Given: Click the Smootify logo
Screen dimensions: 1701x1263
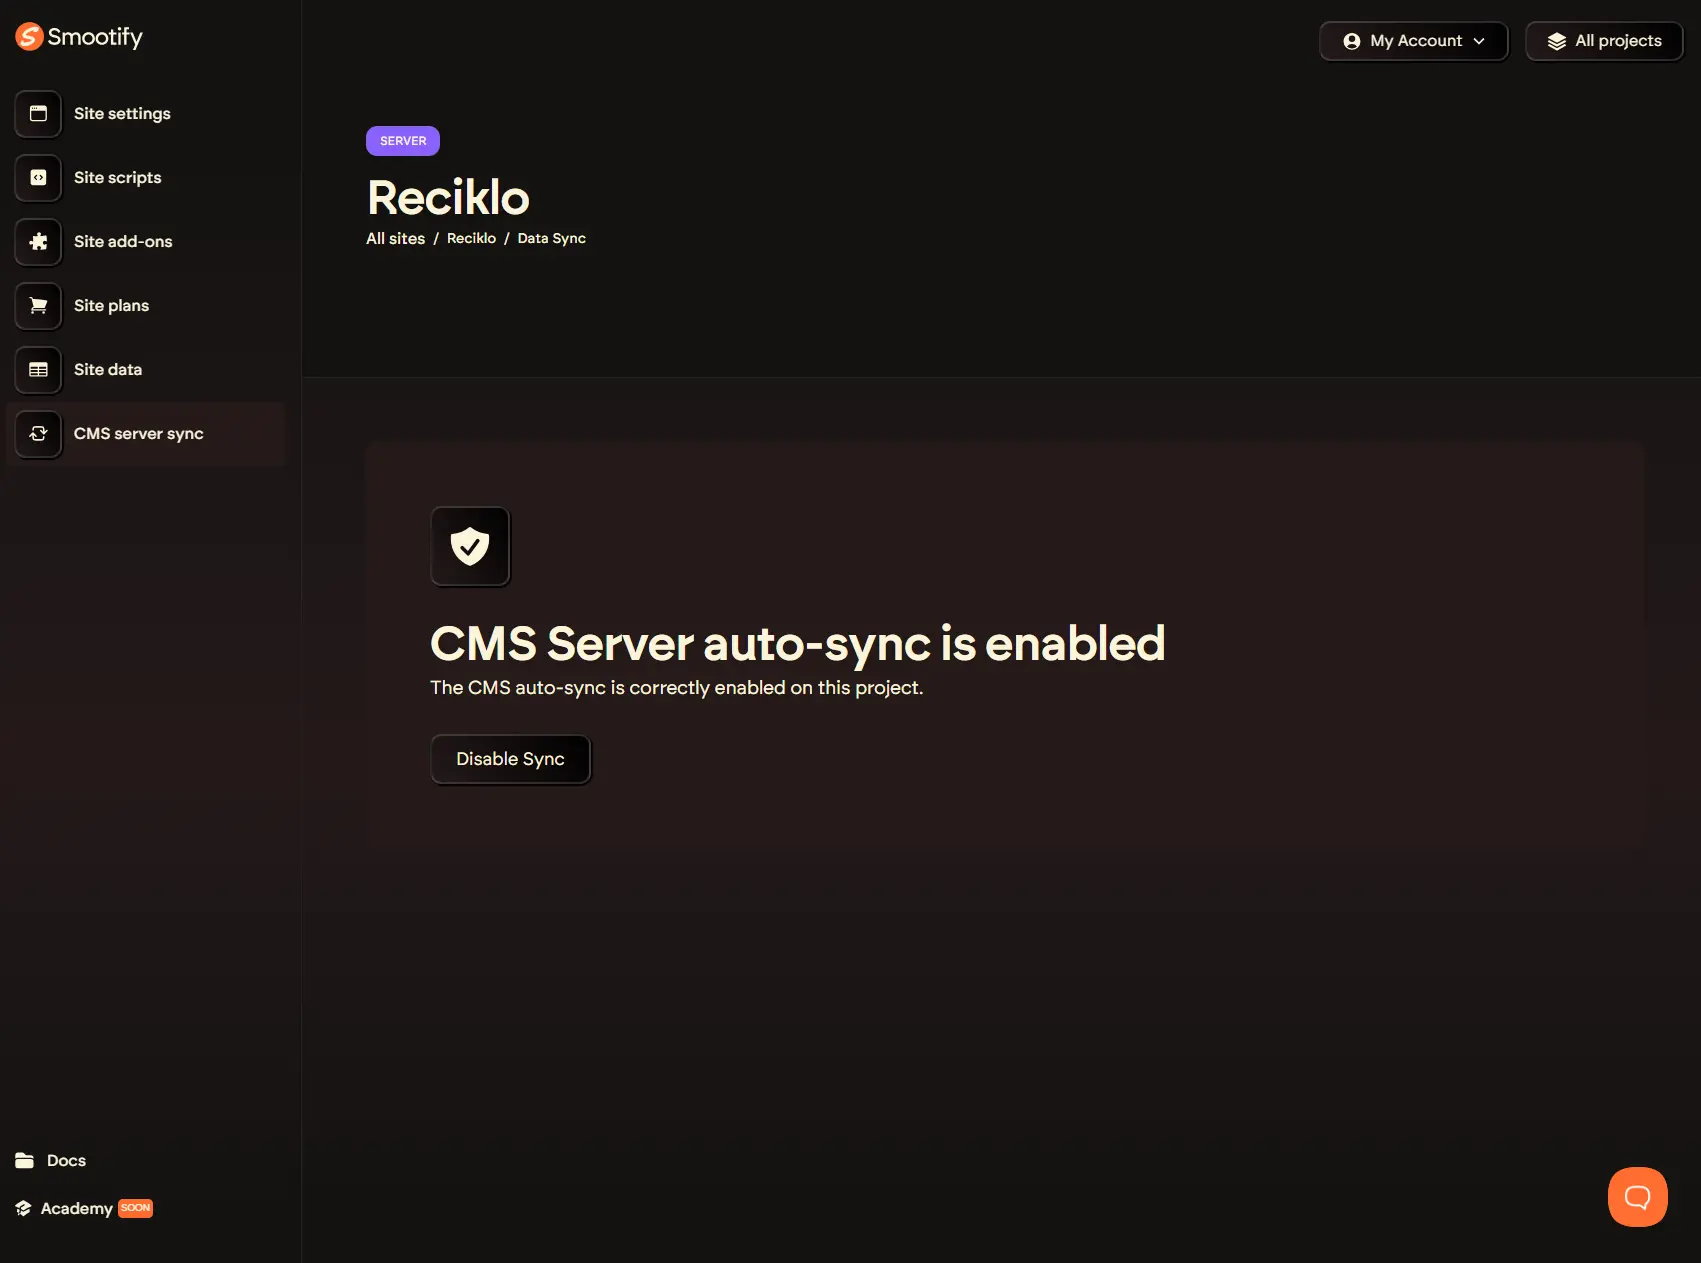Looking at the screenshot, I should pyautogui.click(x=78, y=36).
